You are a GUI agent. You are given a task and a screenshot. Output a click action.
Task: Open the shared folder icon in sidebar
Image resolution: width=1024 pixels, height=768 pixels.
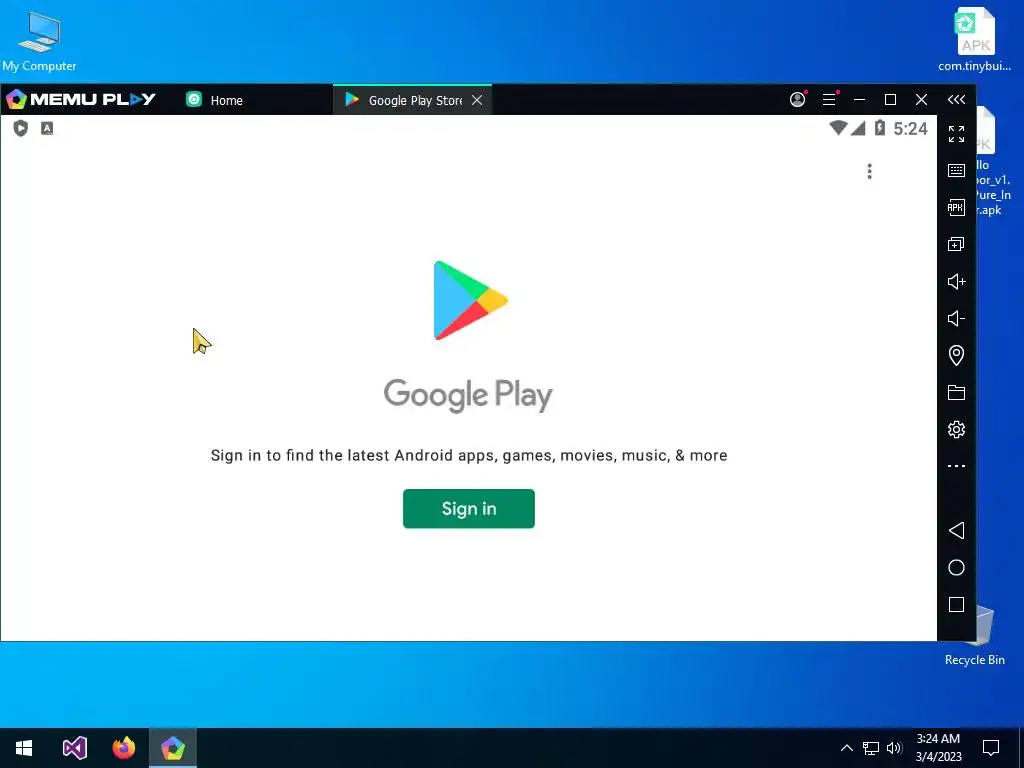[x=956, y=392]
